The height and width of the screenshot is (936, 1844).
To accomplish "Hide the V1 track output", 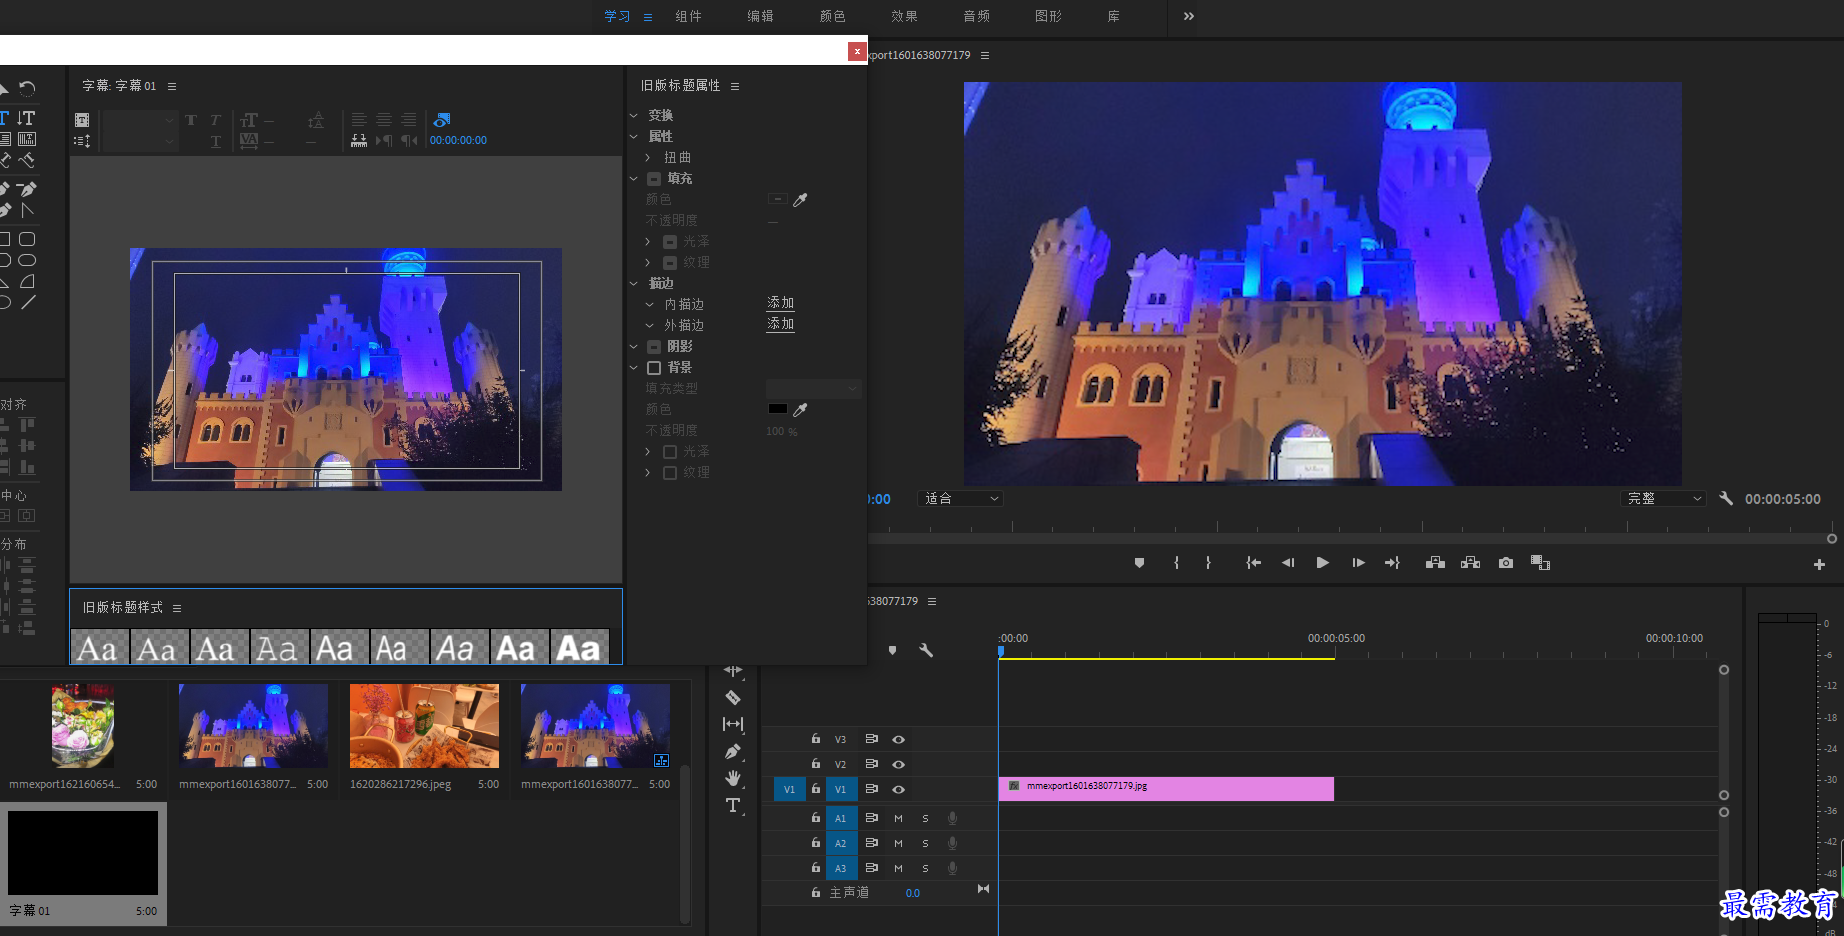I will [x=899, y=790].
